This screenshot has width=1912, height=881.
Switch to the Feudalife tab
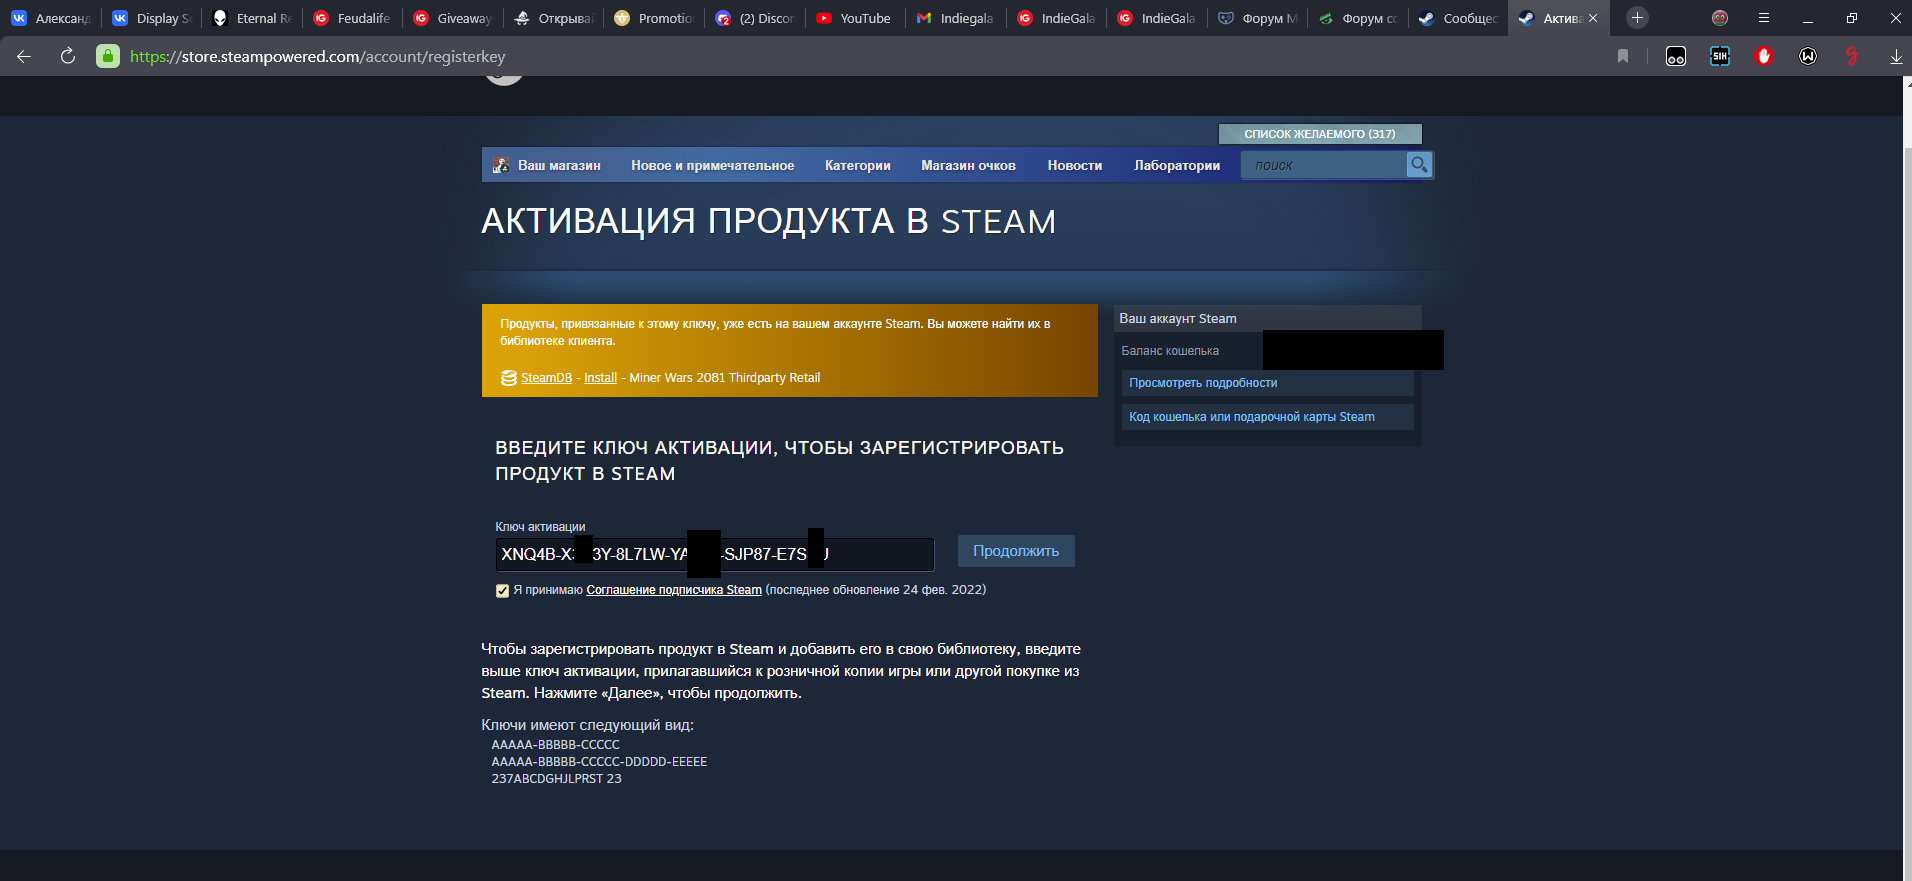click(352, 18)
